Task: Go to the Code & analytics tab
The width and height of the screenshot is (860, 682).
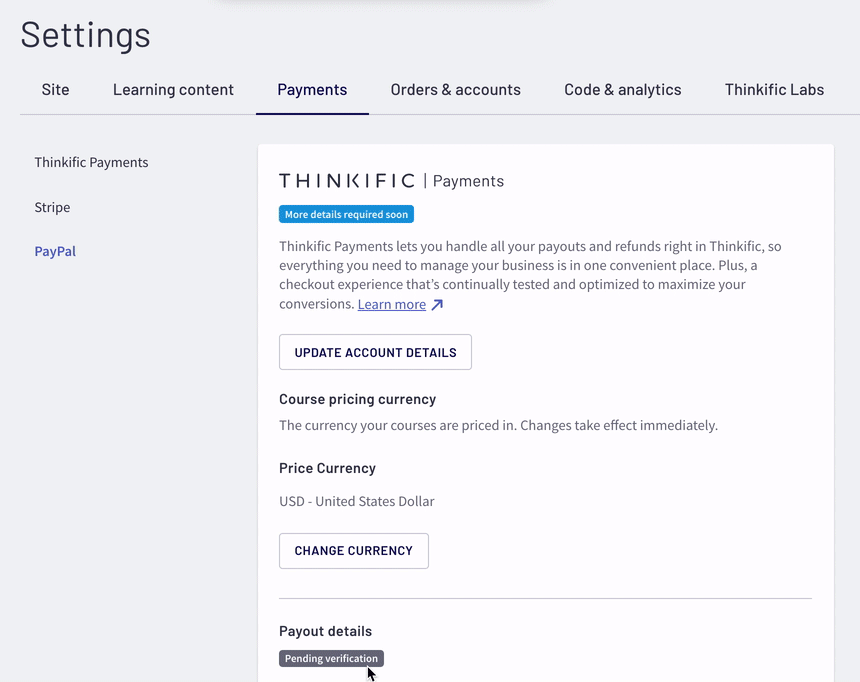Action: [623, 89]
